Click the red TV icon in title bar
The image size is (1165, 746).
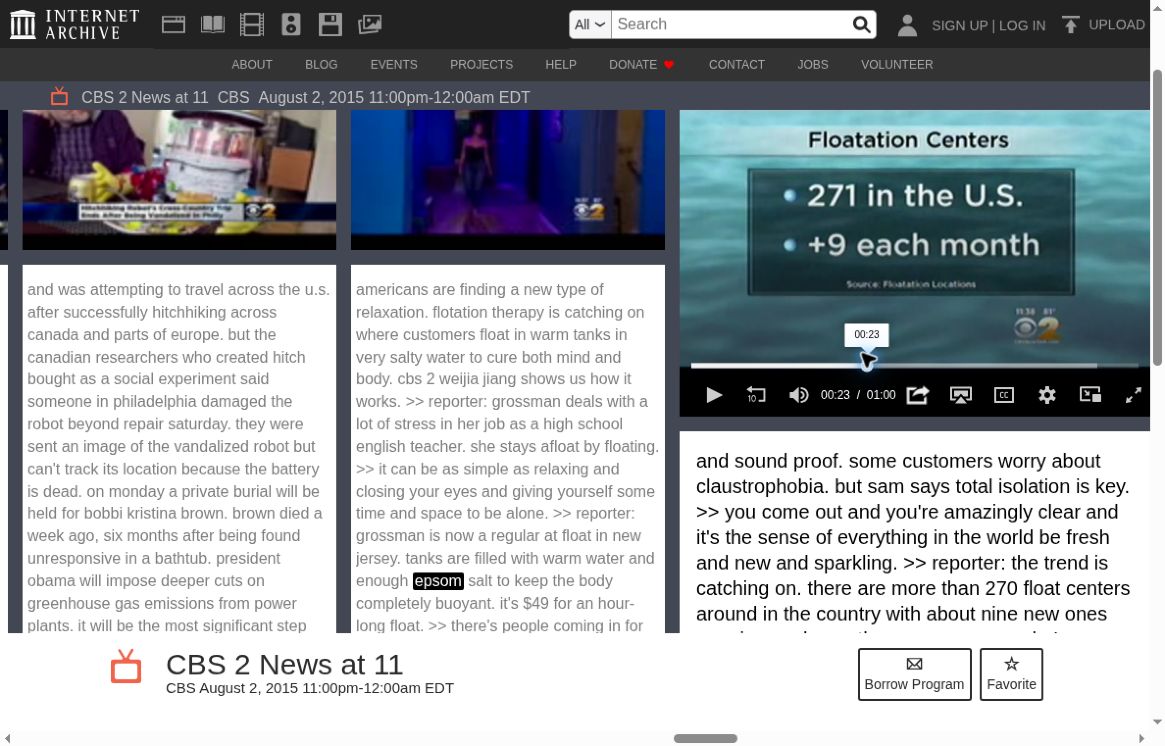click(x=59, y=96)
